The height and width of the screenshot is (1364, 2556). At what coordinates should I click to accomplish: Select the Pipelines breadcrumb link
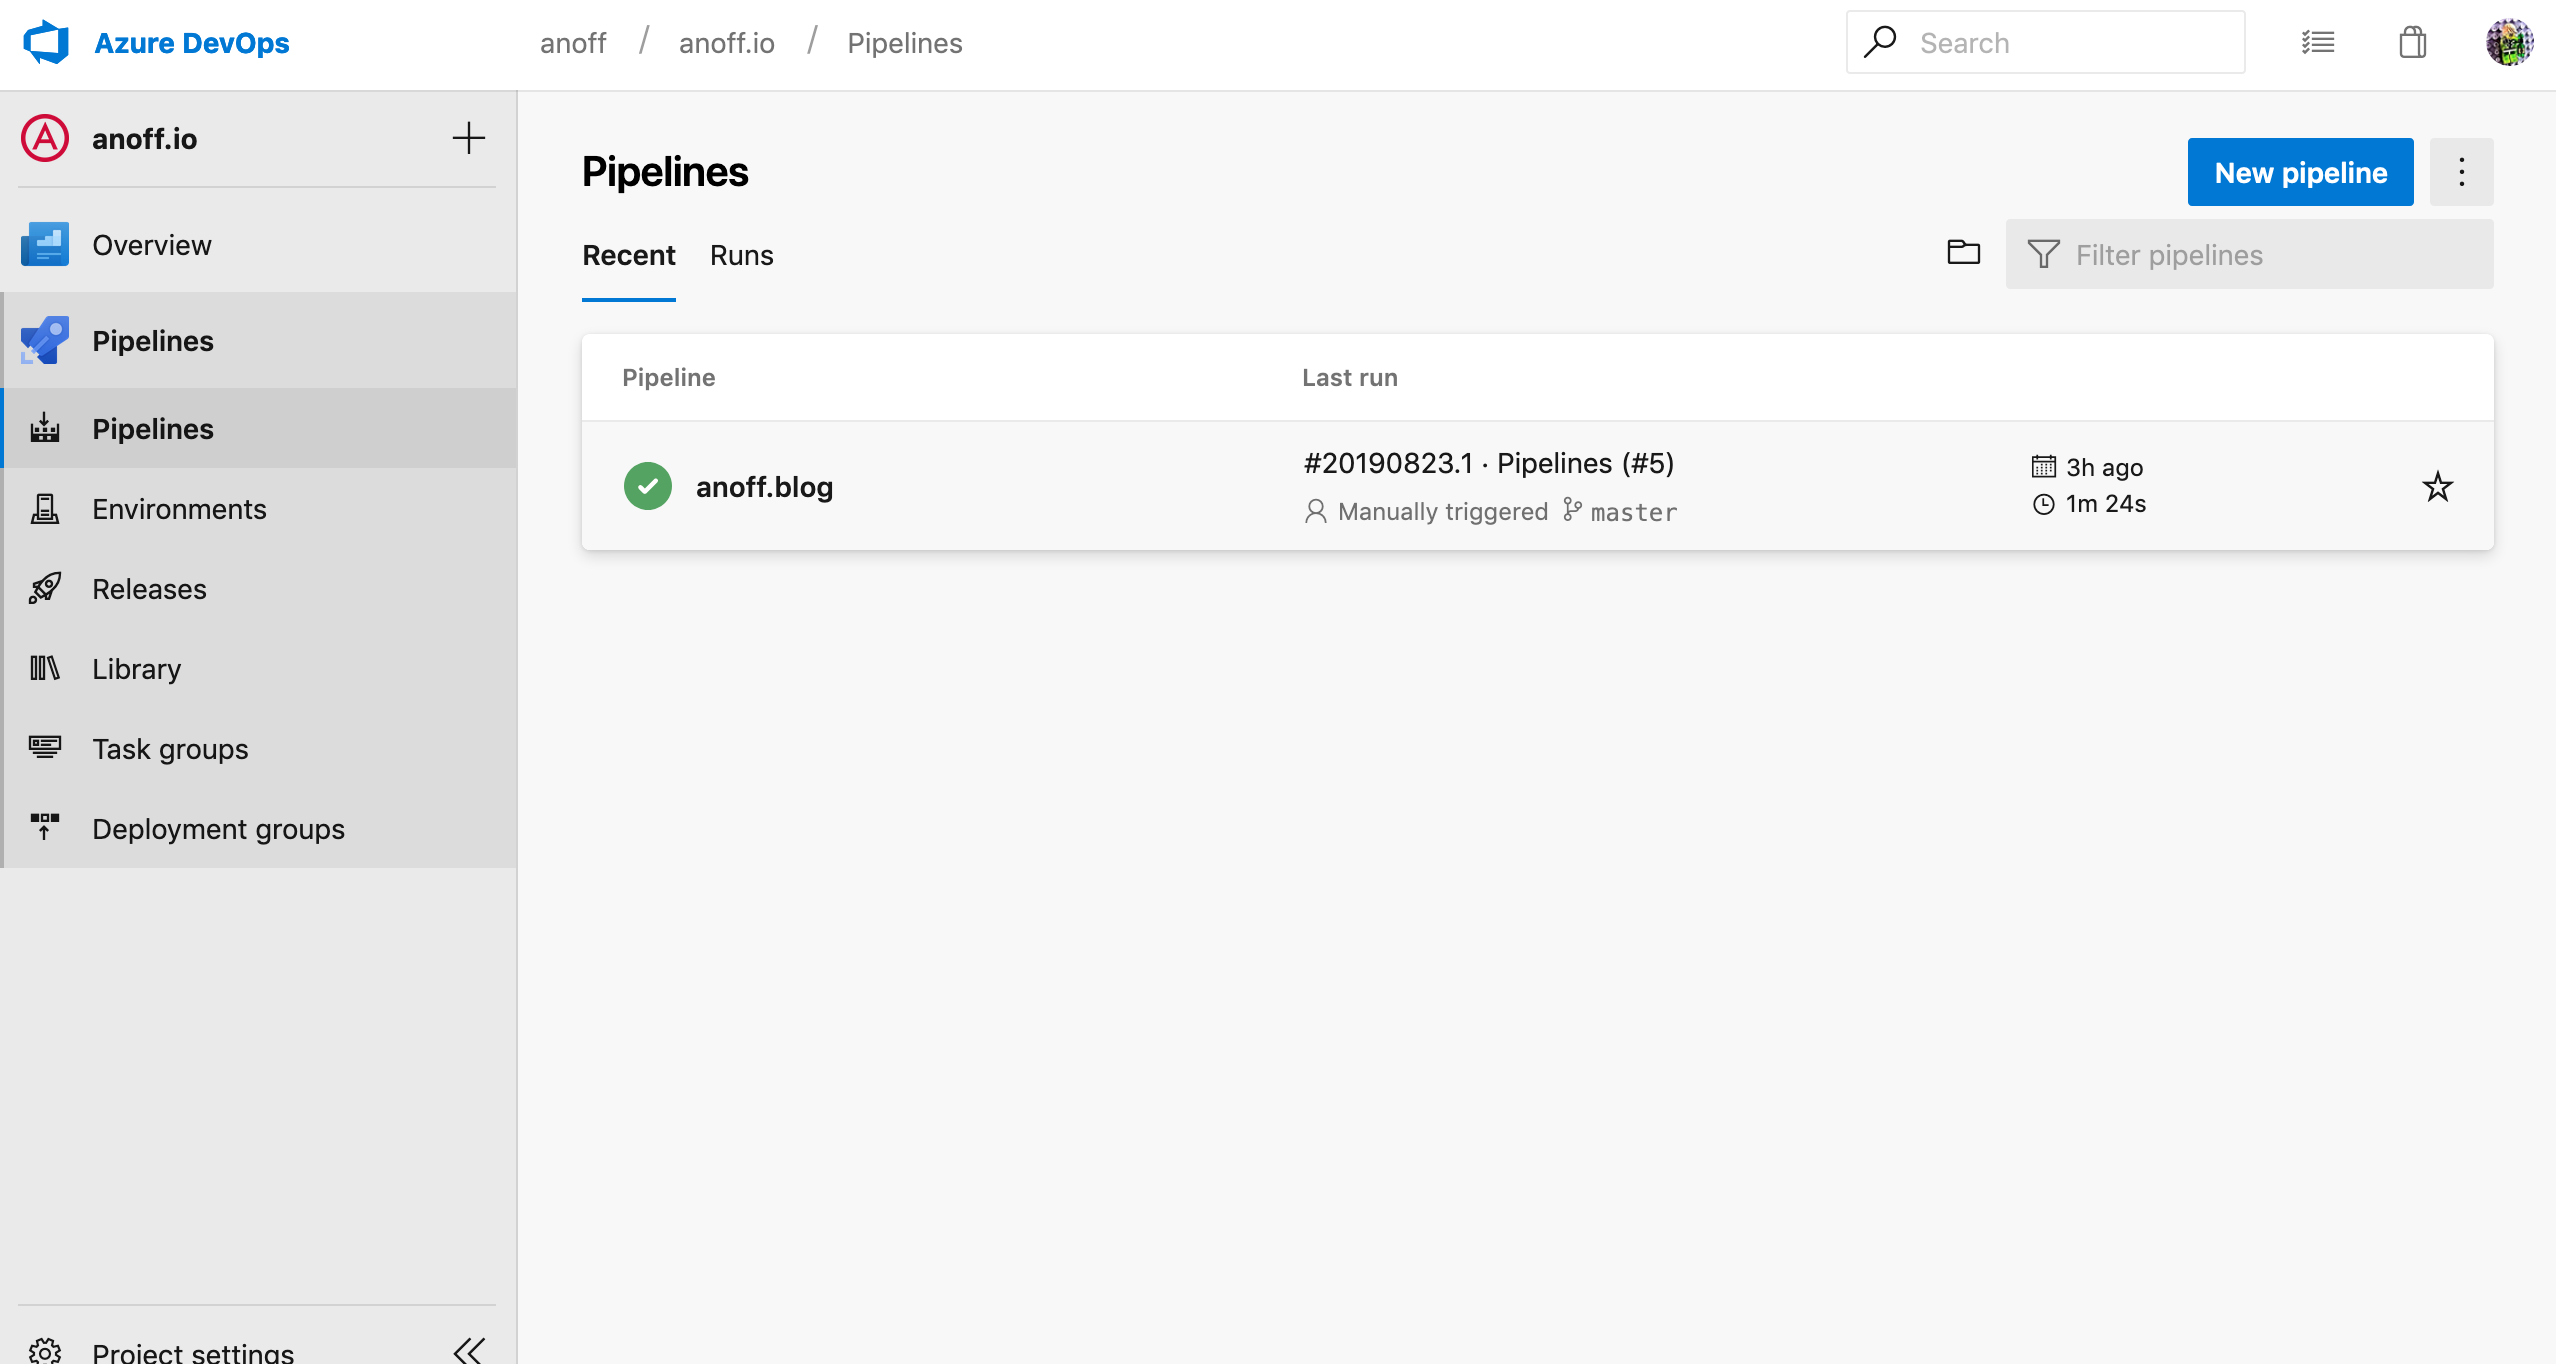[904, 43]
